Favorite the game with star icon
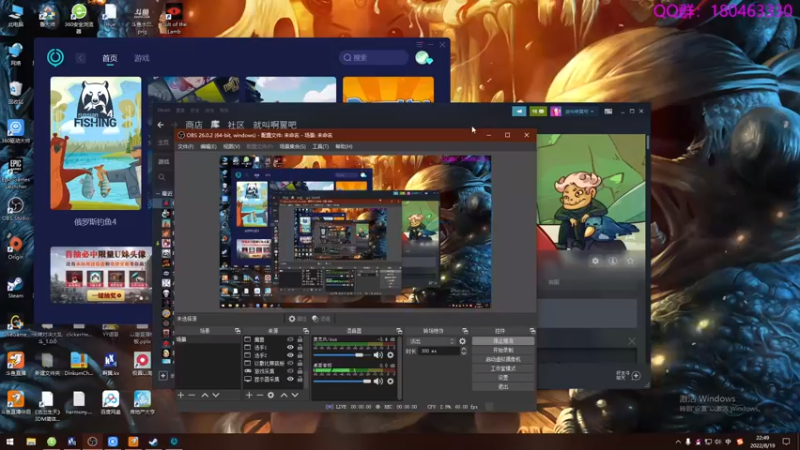This screenshot has width=800, height=450. 631,261
